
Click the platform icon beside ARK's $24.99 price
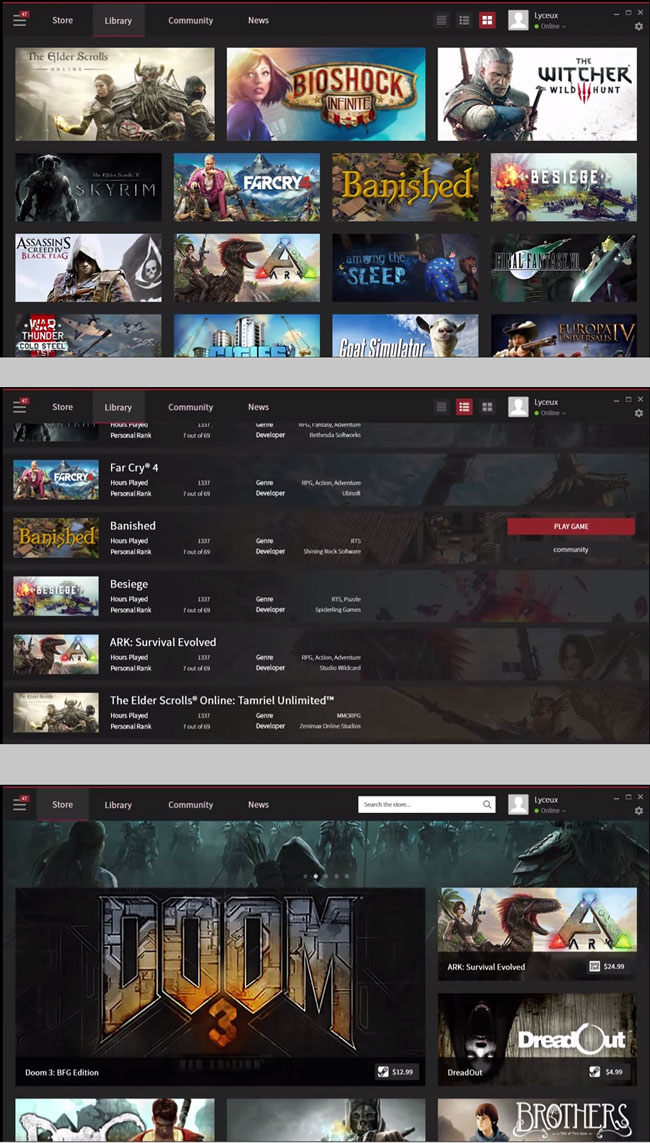595,967
